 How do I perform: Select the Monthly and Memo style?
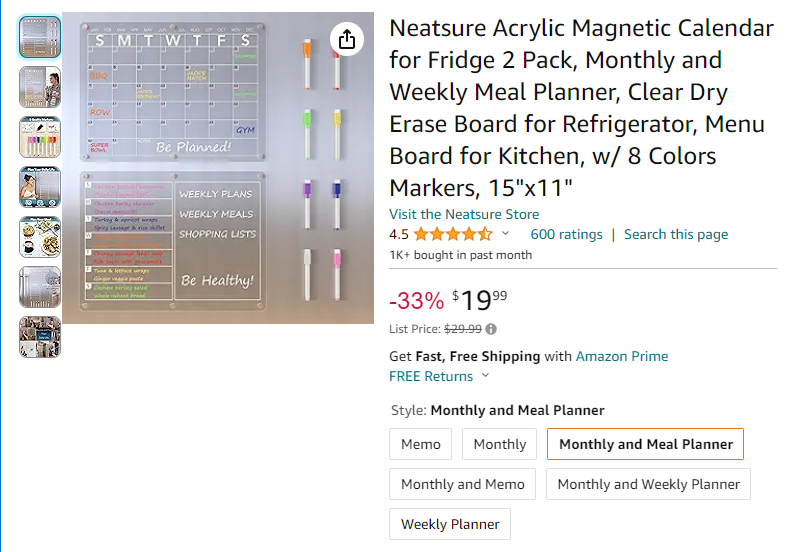pos(463,484)
